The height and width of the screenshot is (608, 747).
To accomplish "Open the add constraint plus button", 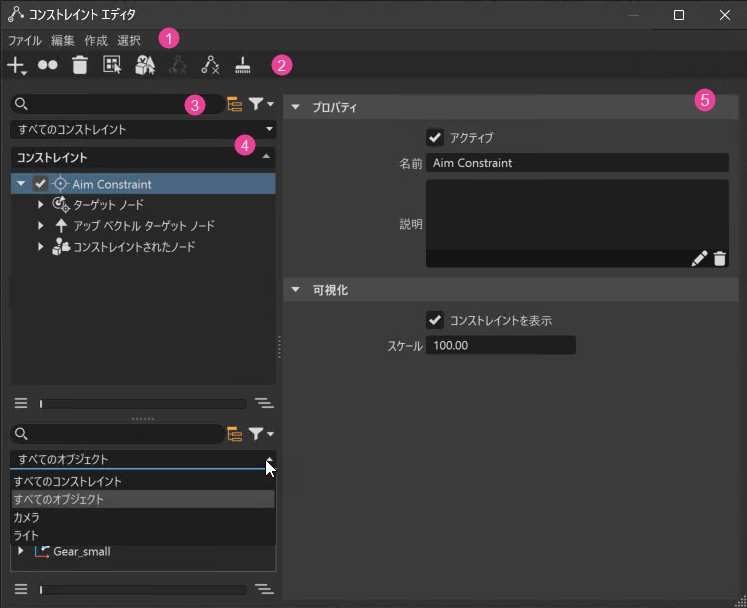I will pyautogui.click(x=17, y=66).
